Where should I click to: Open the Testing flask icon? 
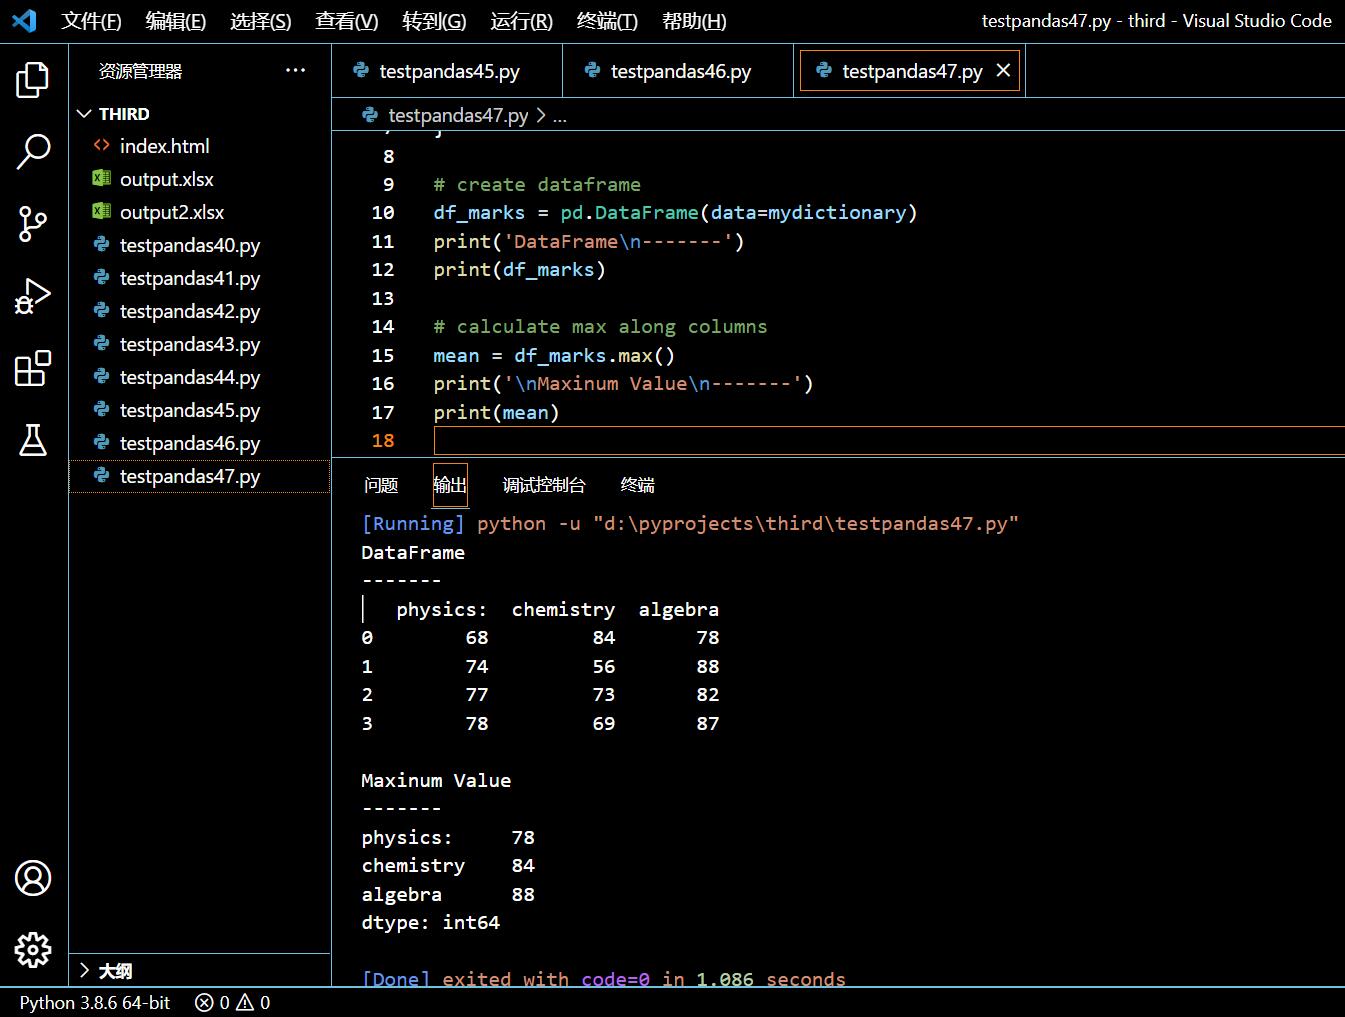click(x=33, y=440)
